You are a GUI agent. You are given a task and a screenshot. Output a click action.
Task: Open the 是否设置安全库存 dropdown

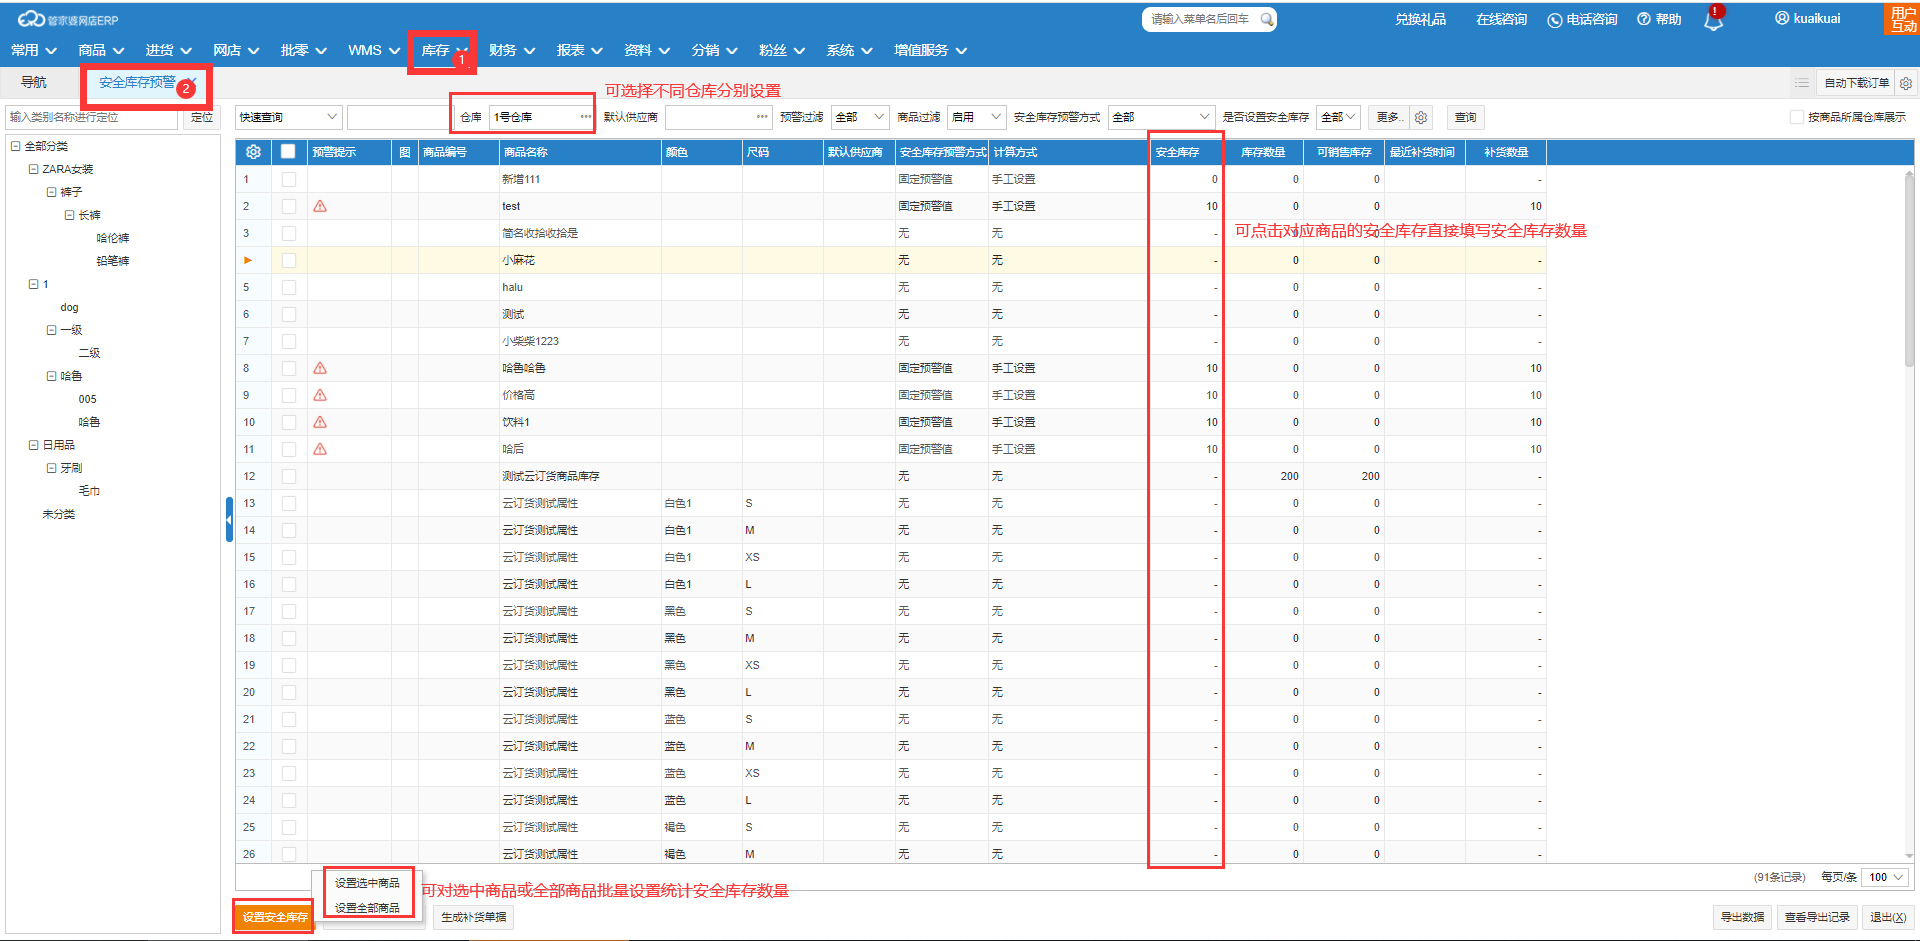[1338, 117]
